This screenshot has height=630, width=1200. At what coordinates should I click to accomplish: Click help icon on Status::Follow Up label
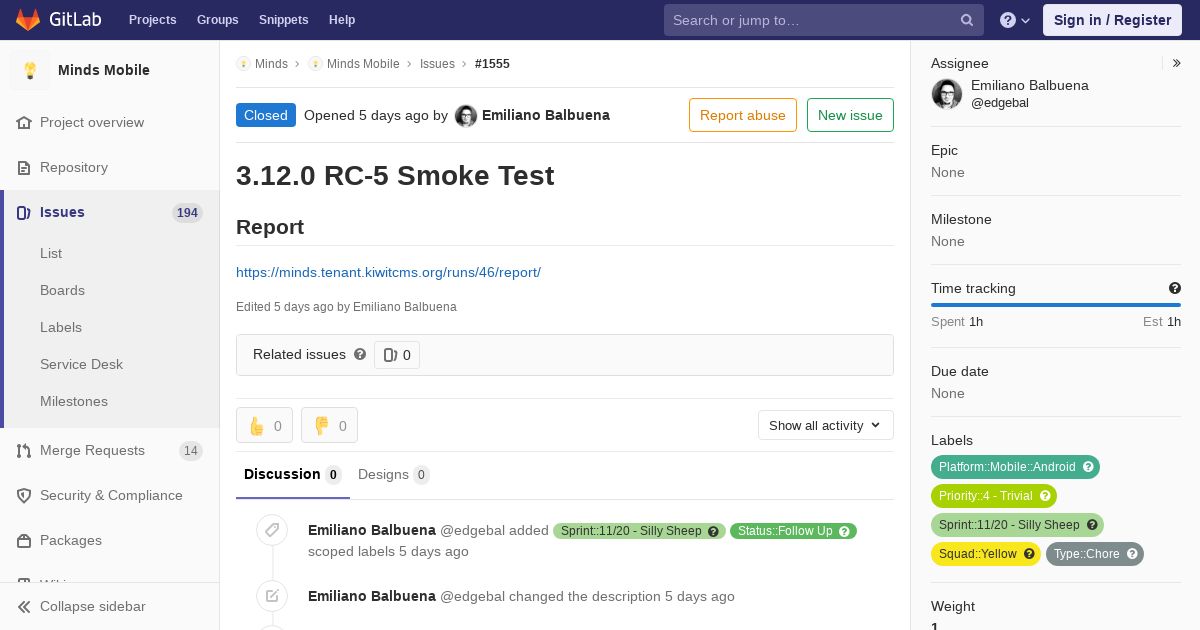pos(845,531)
